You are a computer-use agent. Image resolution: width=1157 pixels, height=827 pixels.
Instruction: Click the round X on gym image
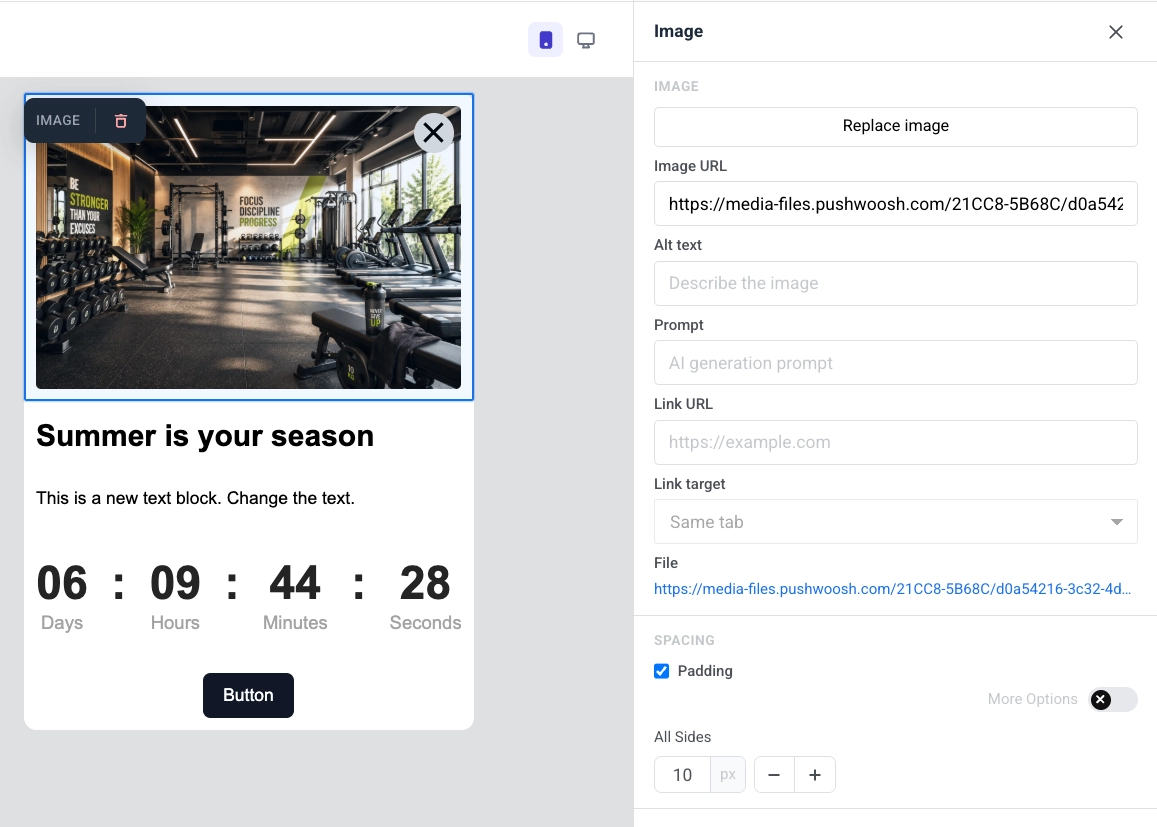tap(434, 133)
